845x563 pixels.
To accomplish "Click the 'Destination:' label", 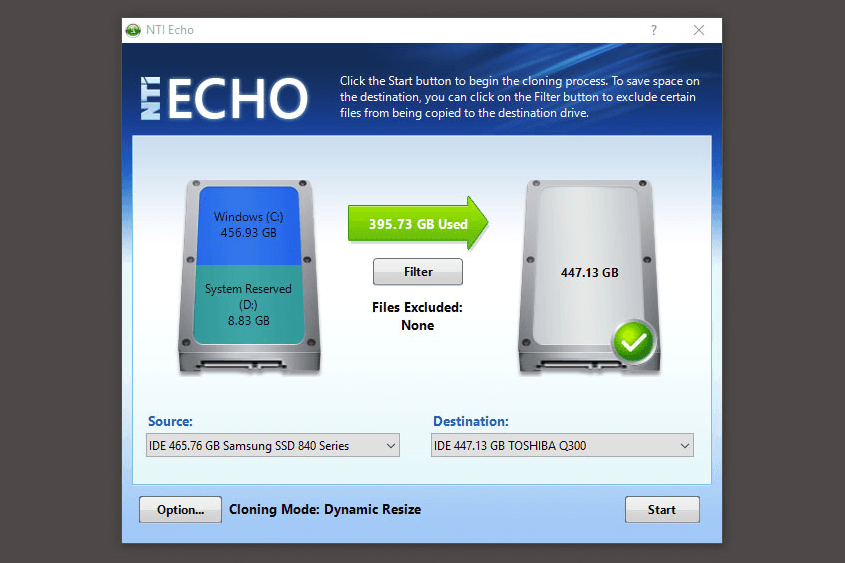I will pos(471,421).
